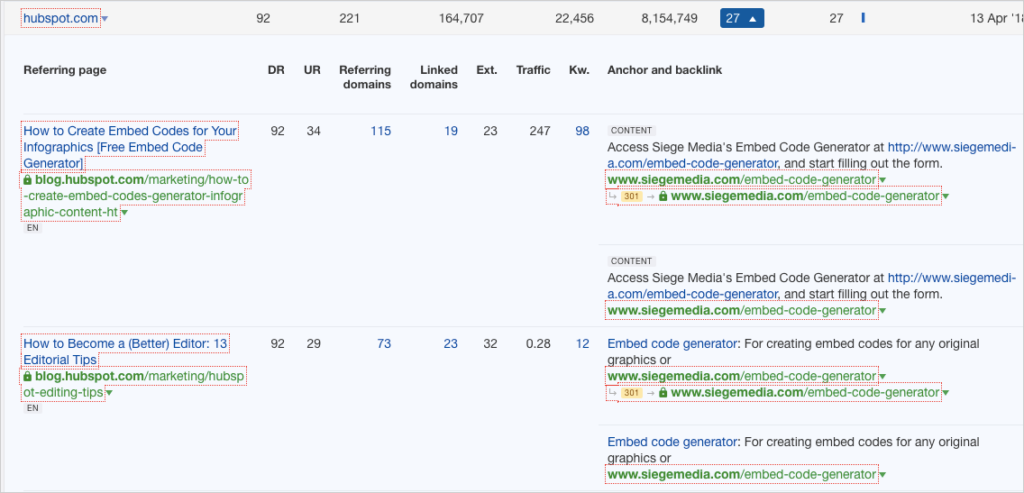This screenshot has height=493, width=1024.
Task: Click the 301 badge in the Editor Tips row
Action: point(632,393)
